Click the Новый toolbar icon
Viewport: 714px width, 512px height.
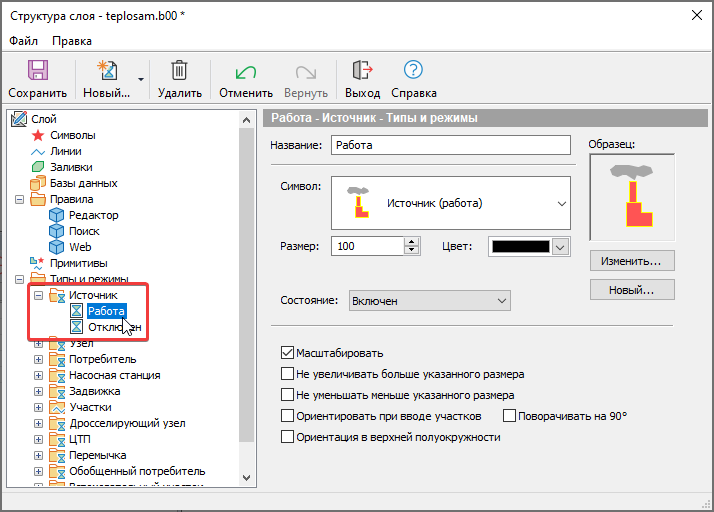pyautogui.click(x=106, y=71)
